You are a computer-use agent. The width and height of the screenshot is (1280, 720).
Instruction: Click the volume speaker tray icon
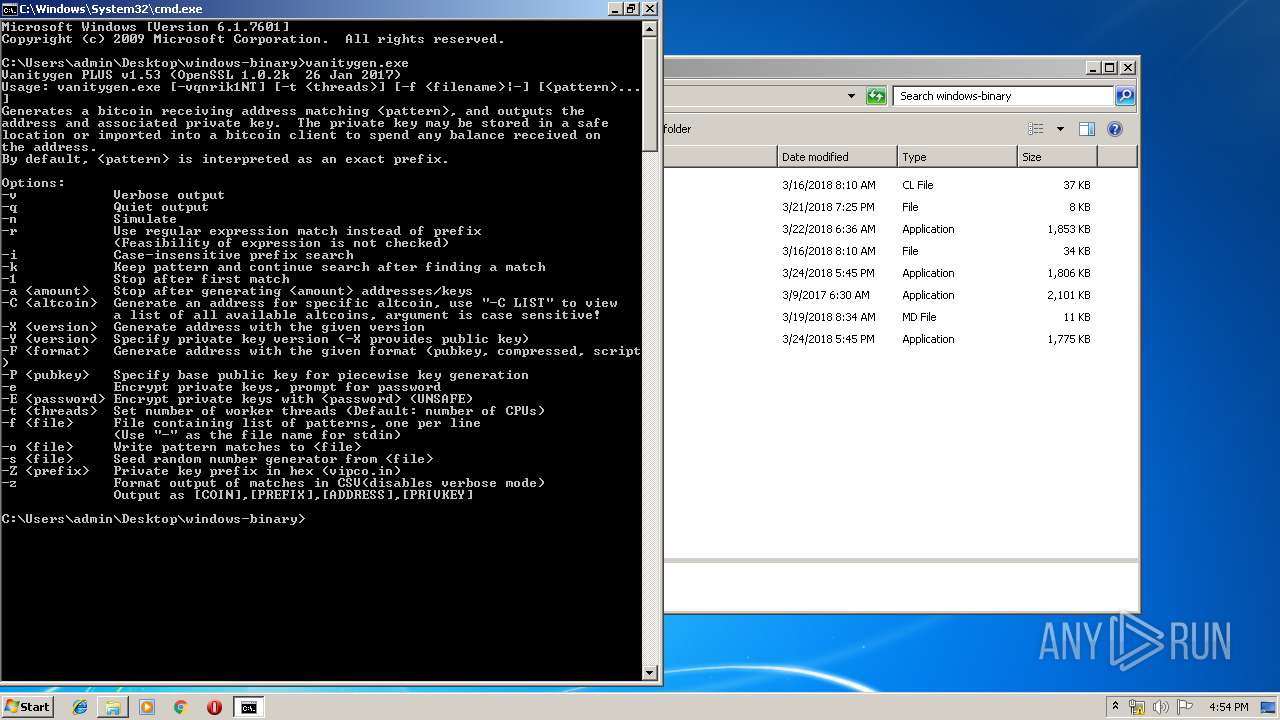pos(1161,707)
